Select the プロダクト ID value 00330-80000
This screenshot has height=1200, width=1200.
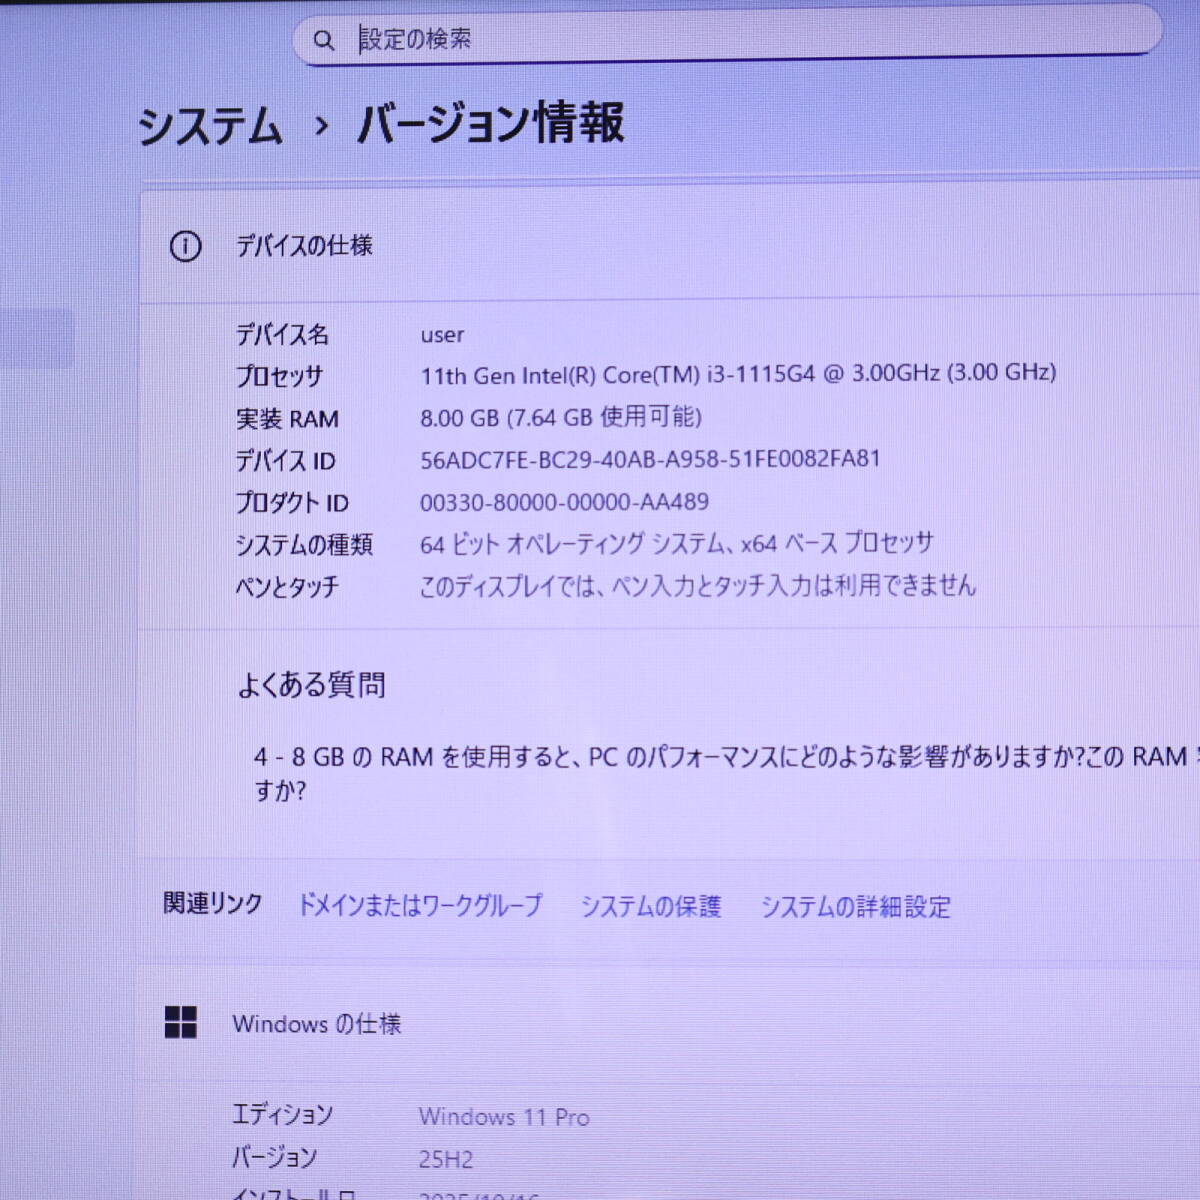tap(564, 502)
